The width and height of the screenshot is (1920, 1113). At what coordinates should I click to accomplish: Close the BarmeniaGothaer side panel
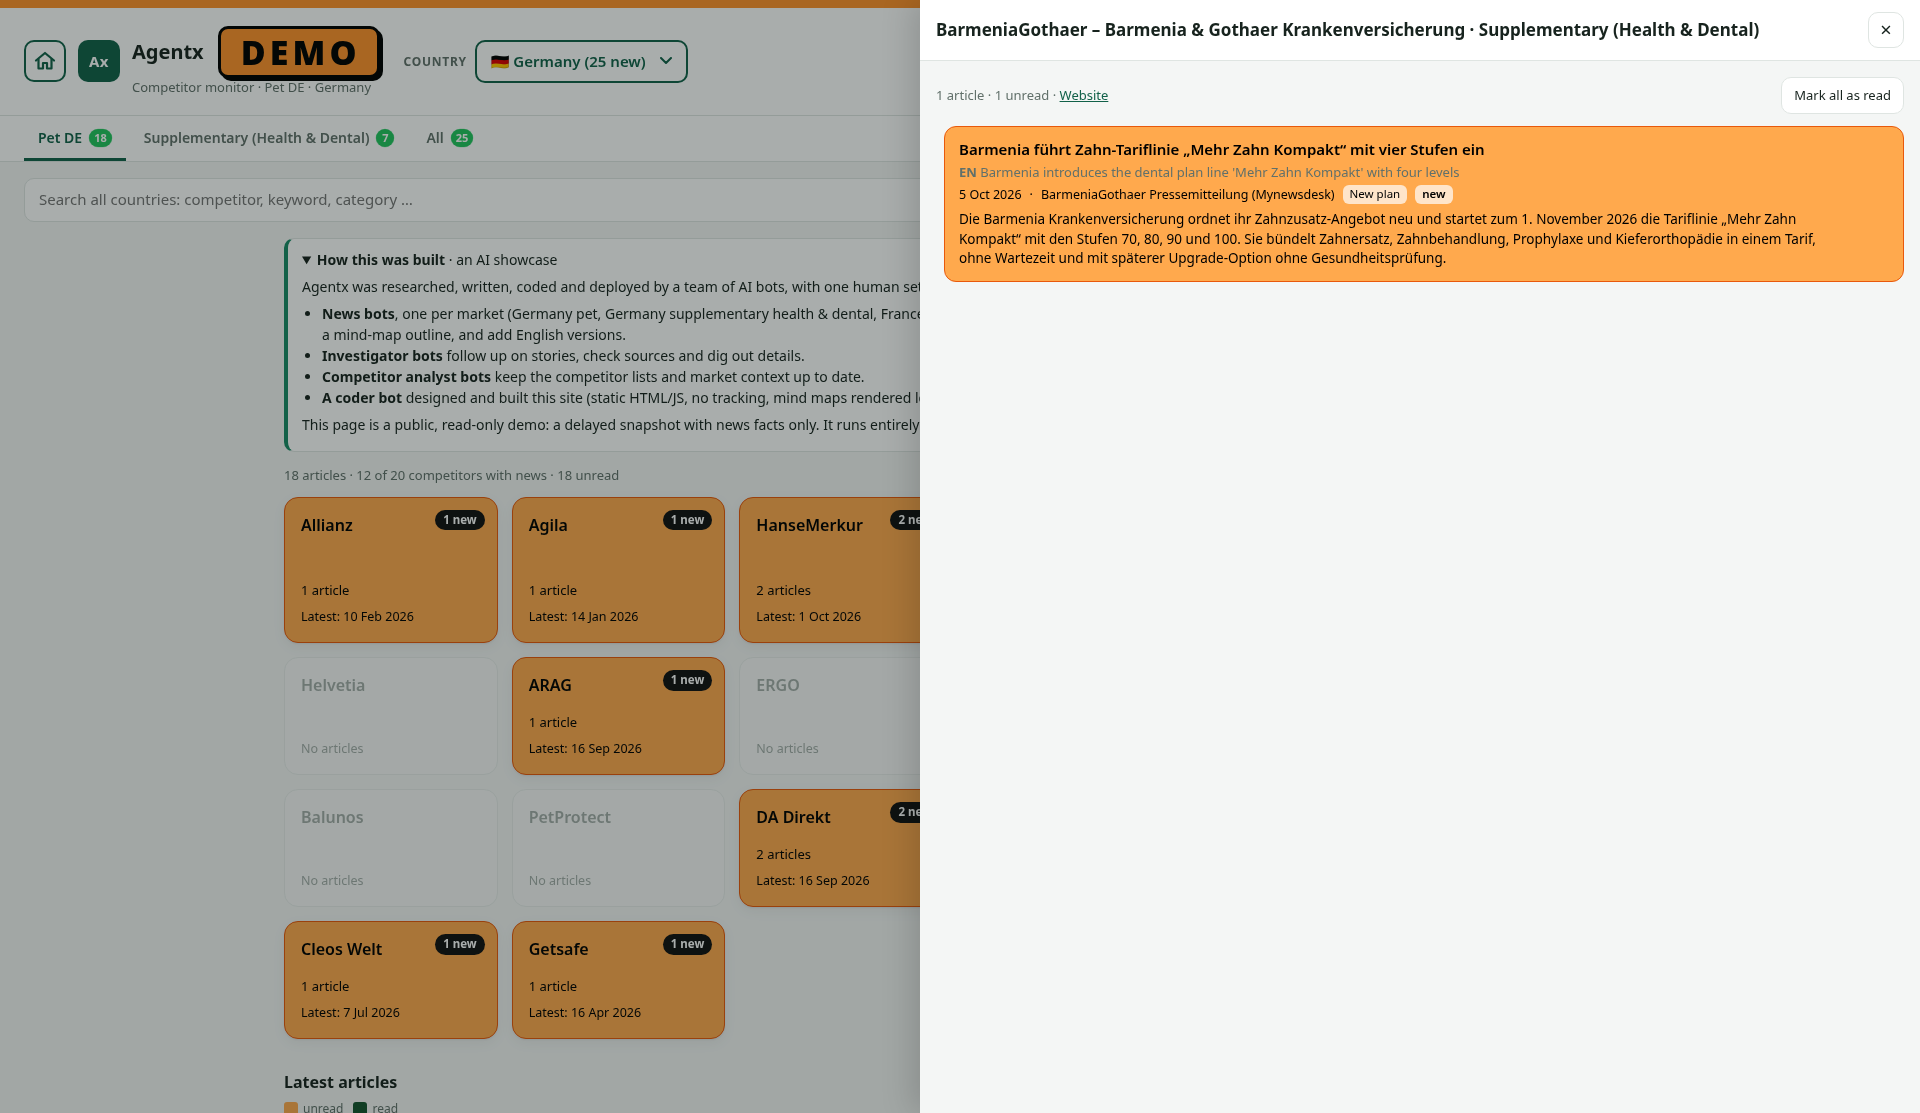(1885, 30)
